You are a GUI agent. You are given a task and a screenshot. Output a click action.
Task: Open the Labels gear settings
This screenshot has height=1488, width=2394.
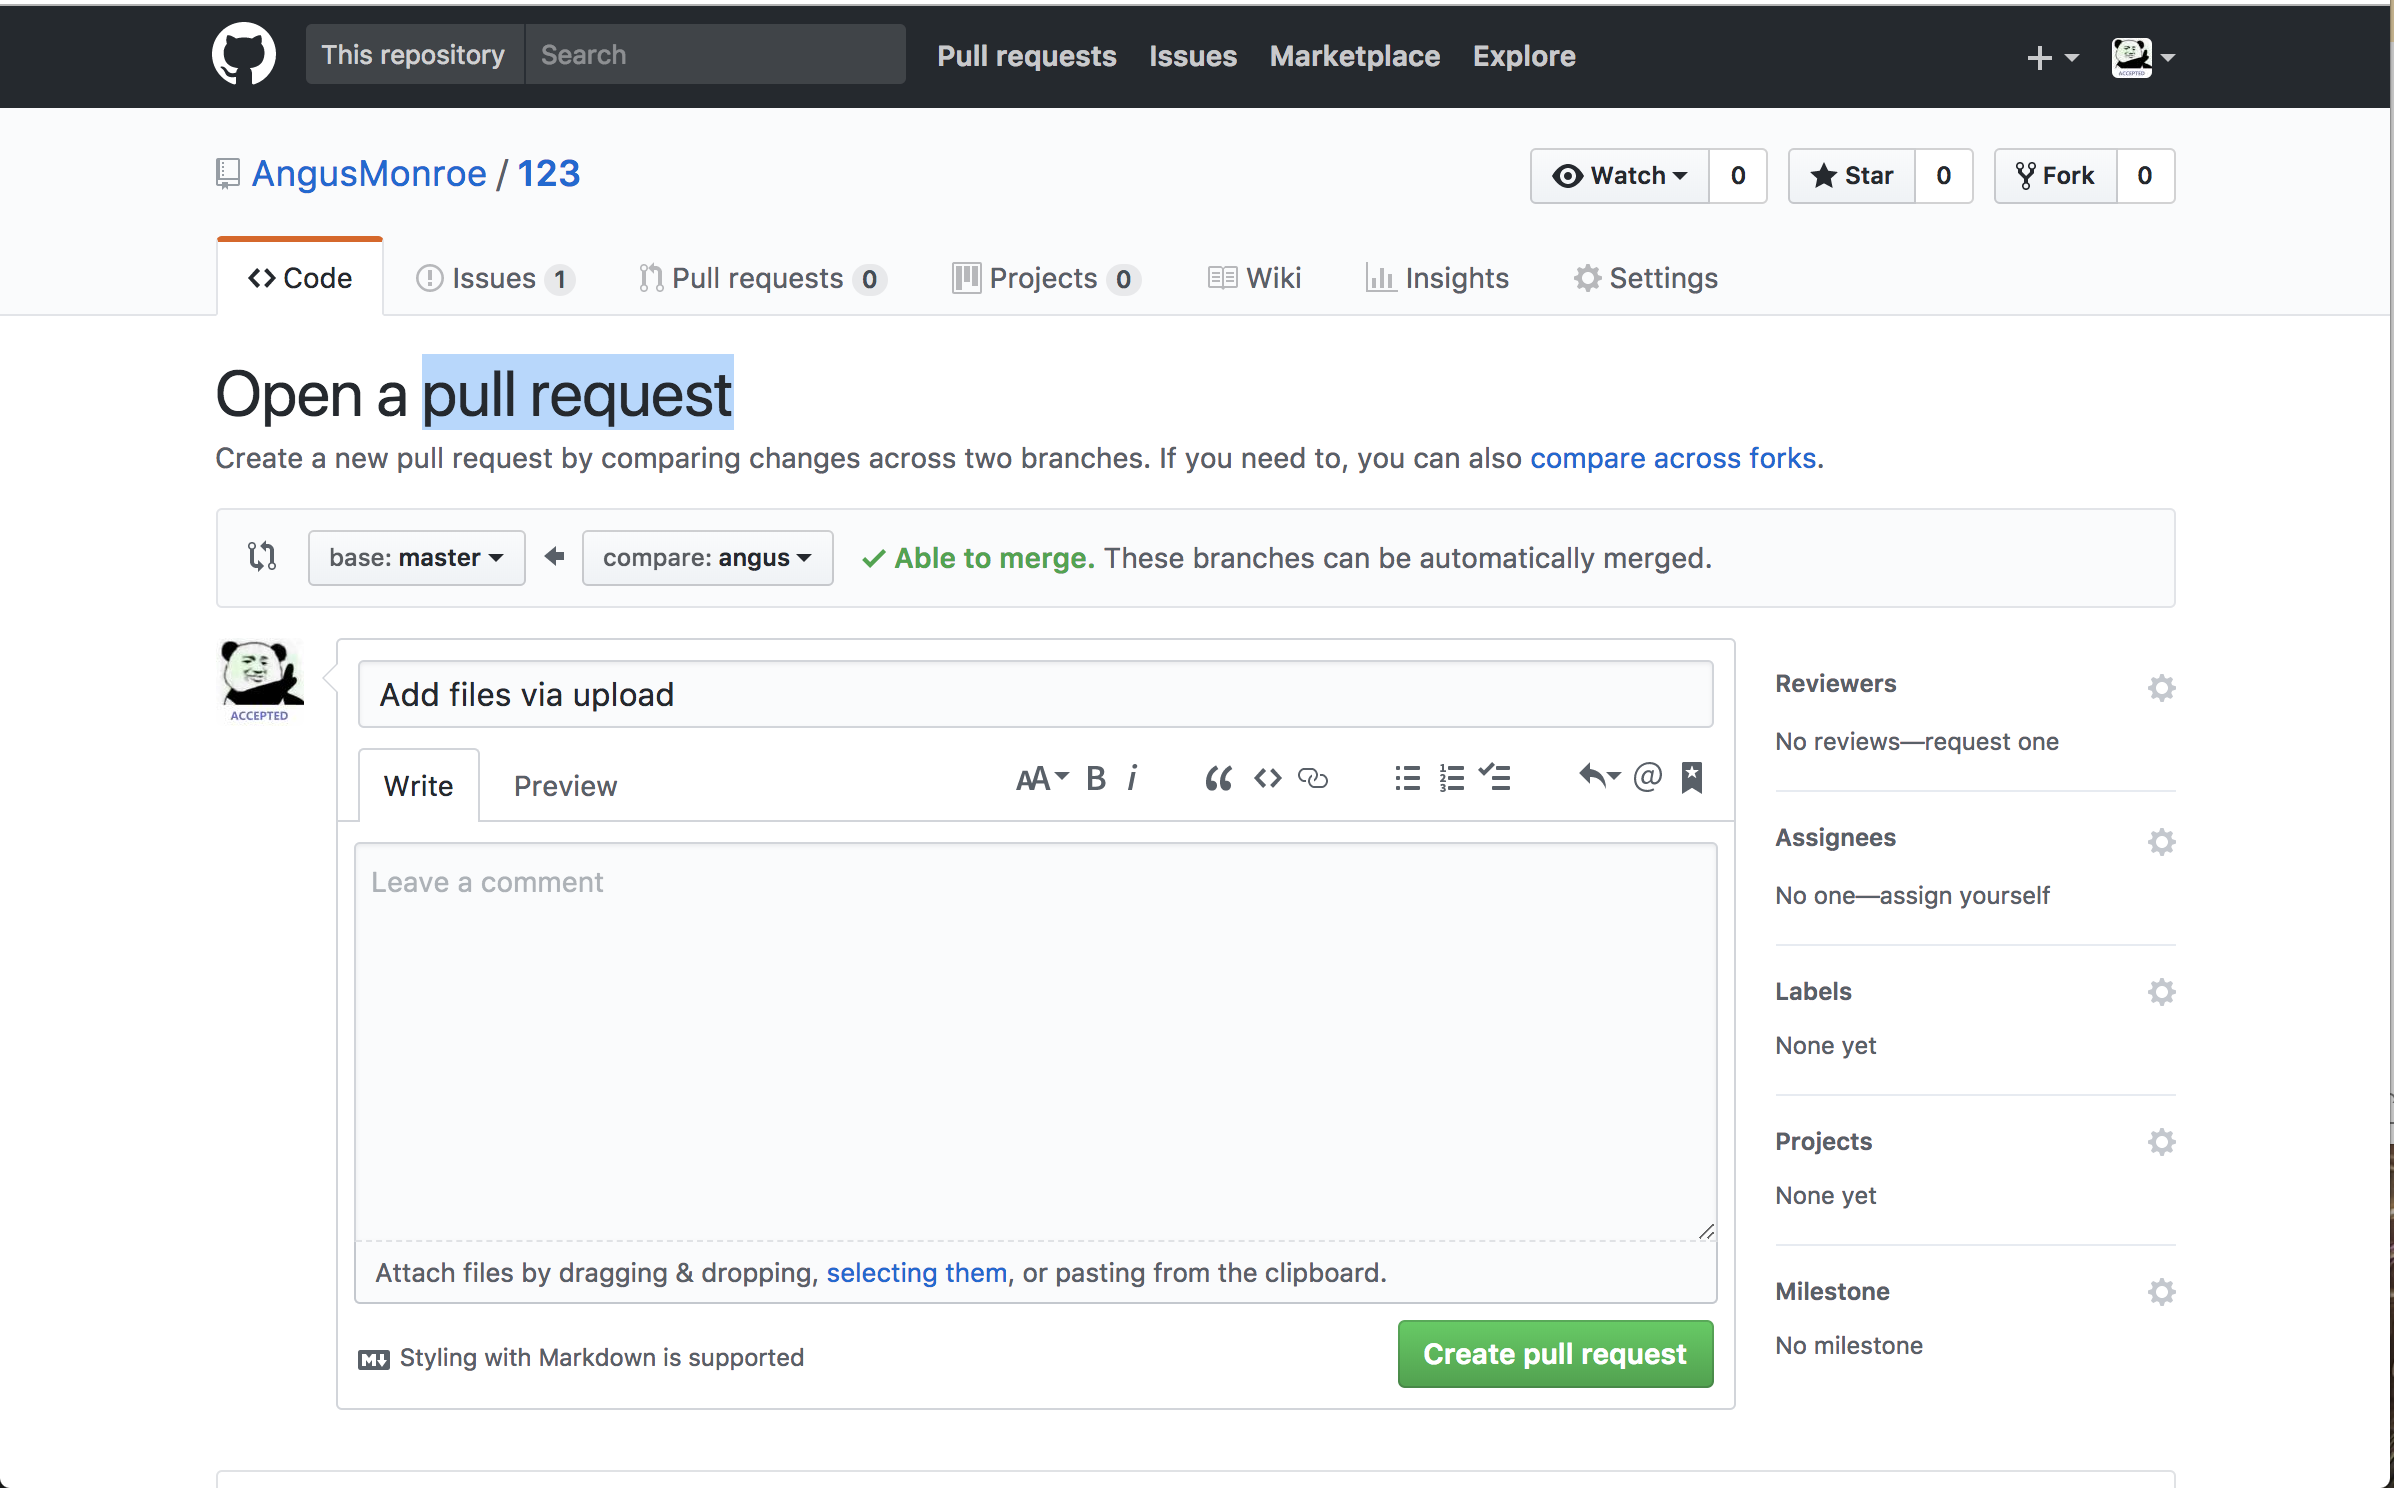pyautogui.click(x=2161, y=992)
